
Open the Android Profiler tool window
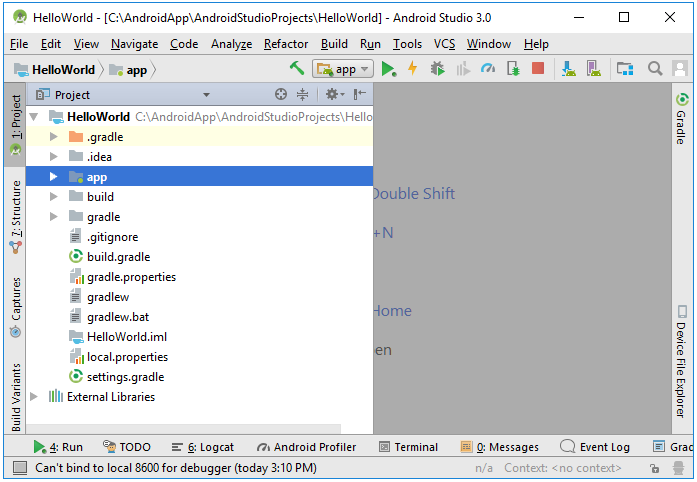306,446
